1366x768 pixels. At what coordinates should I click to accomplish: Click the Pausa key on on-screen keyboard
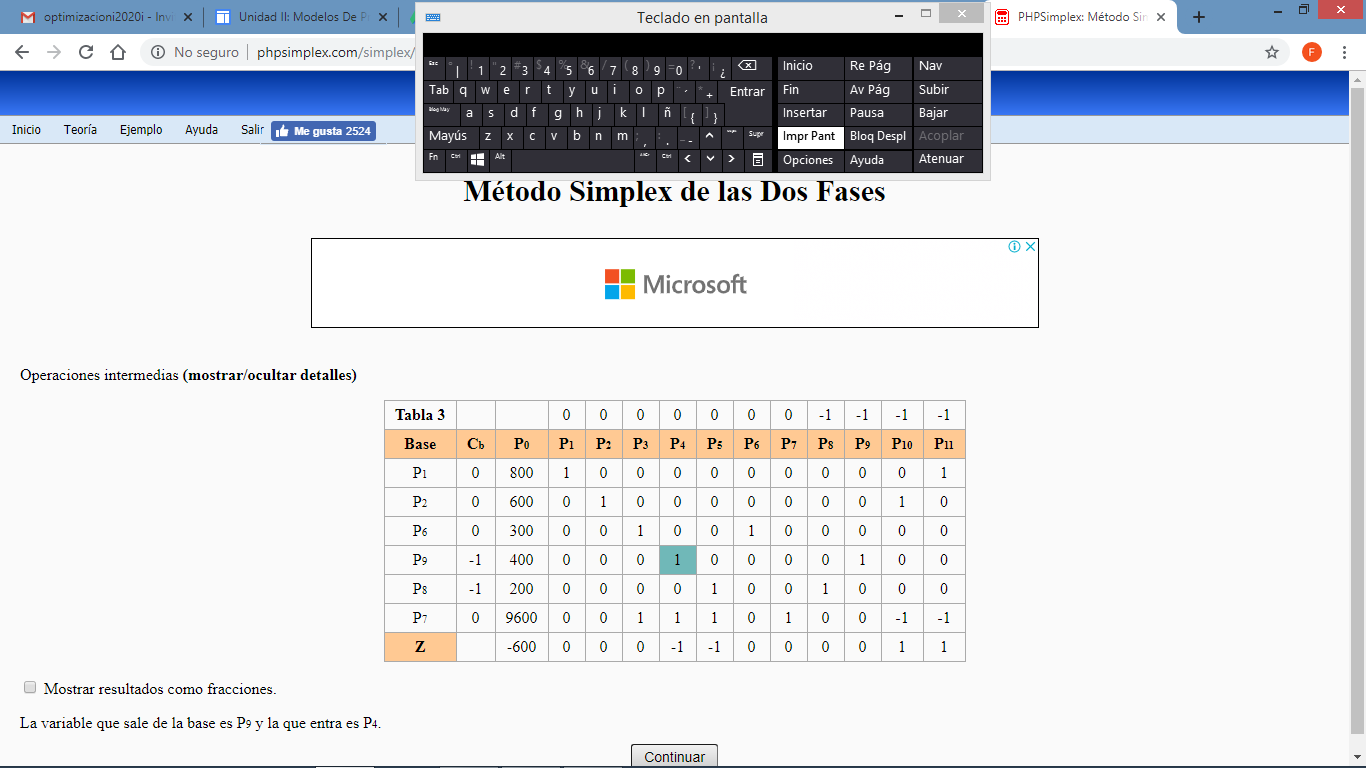tap(877, 113)
